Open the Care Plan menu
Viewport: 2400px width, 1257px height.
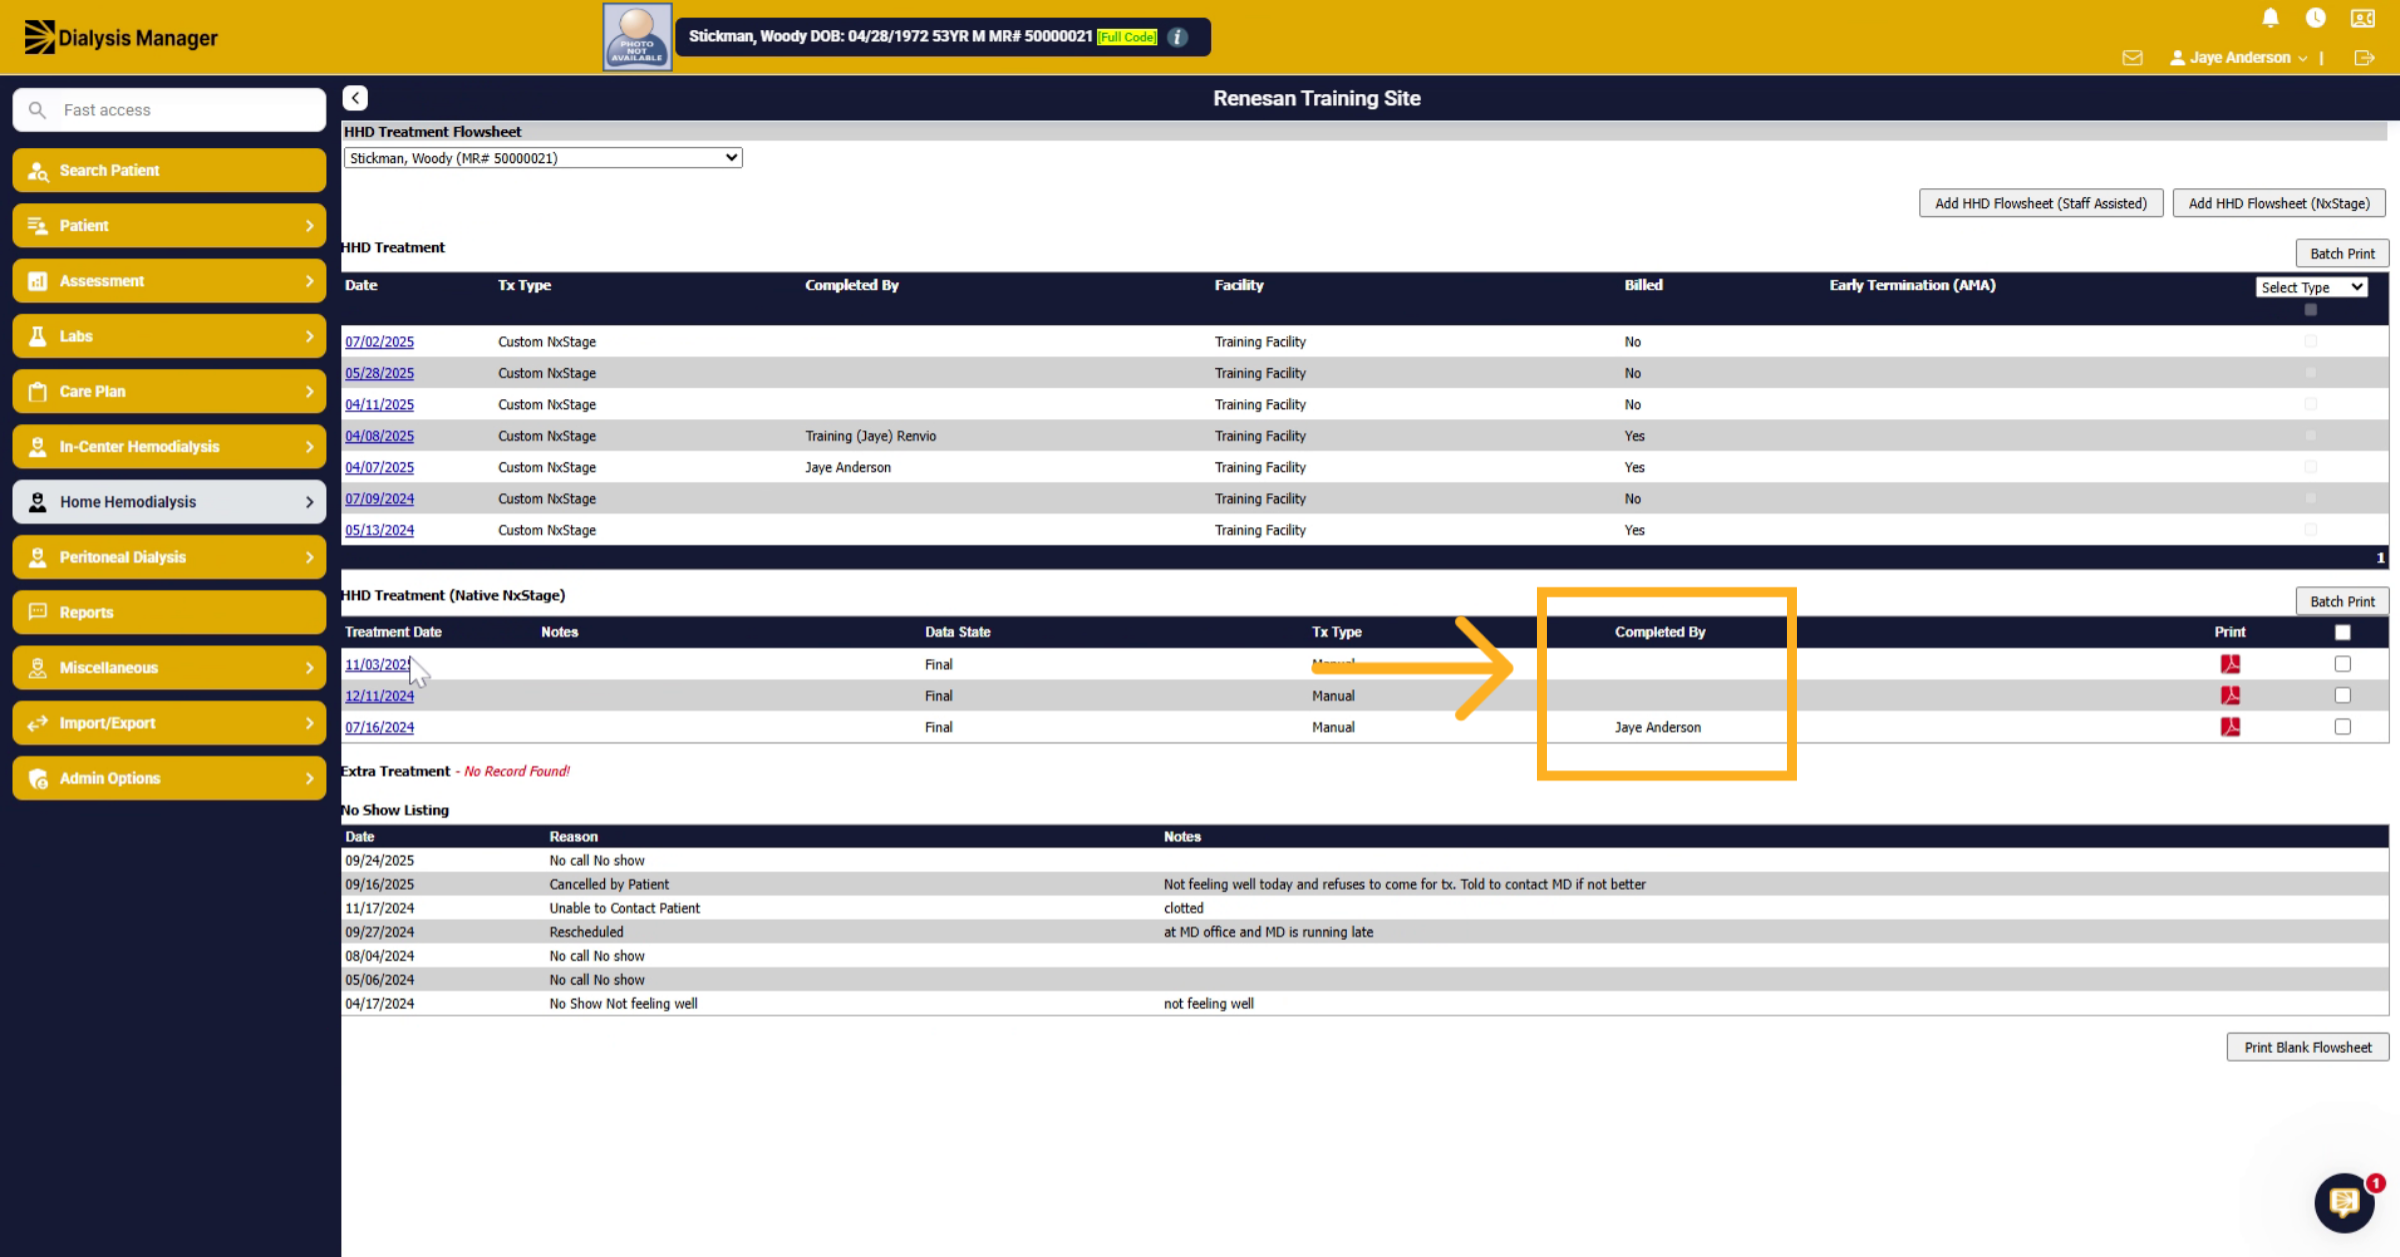169,391
